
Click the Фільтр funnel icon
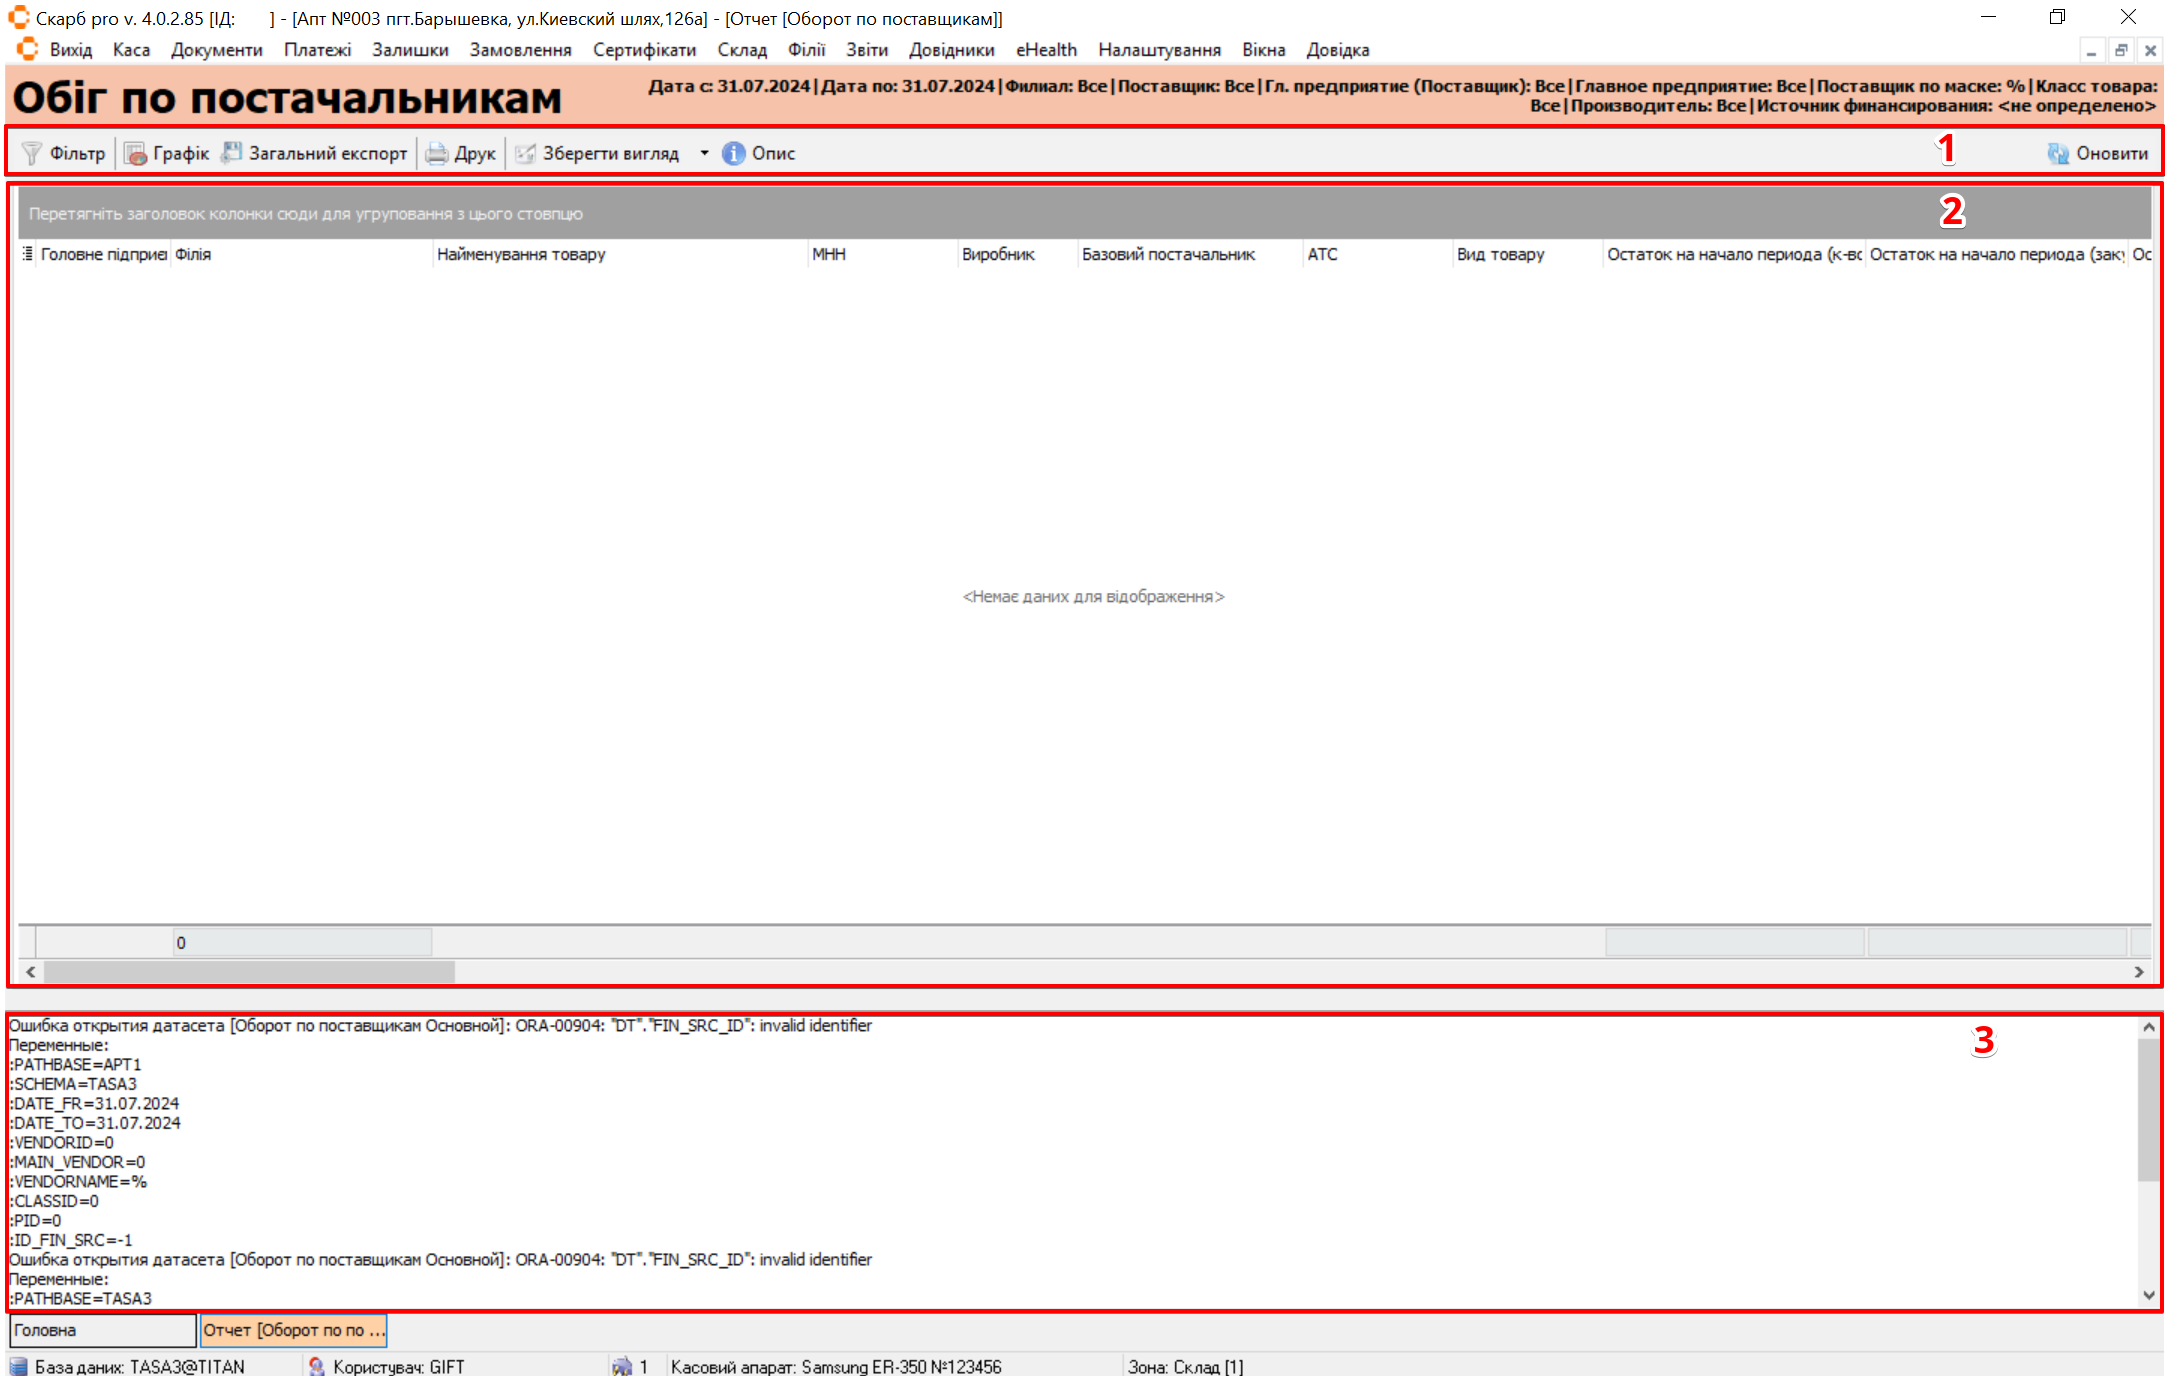point(32,153)
